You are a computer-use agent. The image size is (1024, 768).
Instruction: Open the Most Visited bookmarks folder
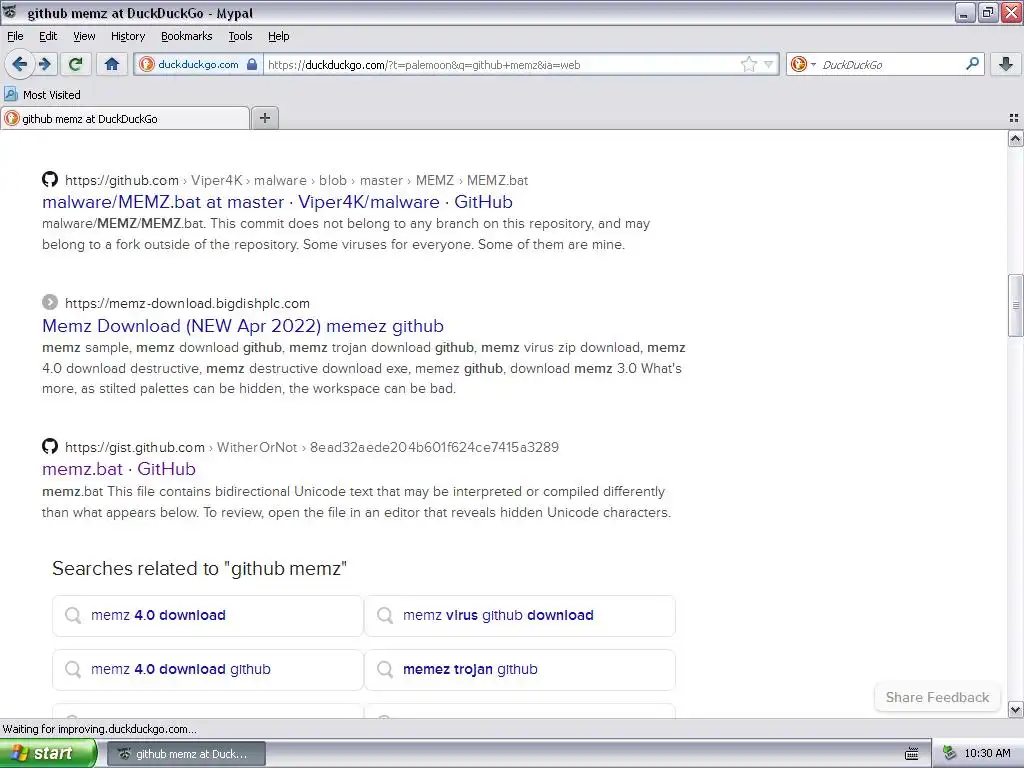click(42, 95)
